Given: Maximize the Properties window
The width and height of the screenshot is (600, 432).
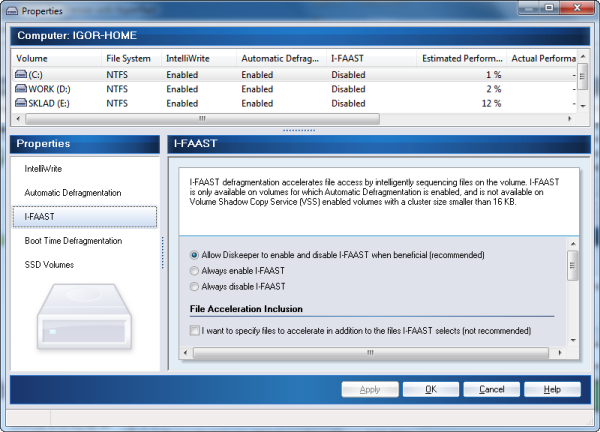Looking at the screenshot, I should pyautogui.click(x=549, y=7).
